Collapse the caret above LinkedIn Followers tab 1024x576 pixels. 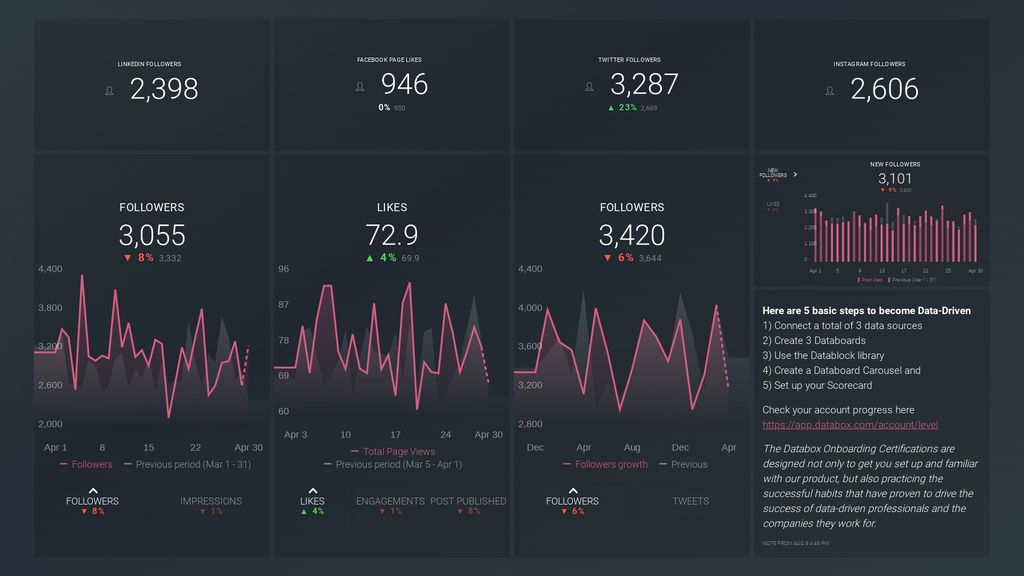click(93, 490)
